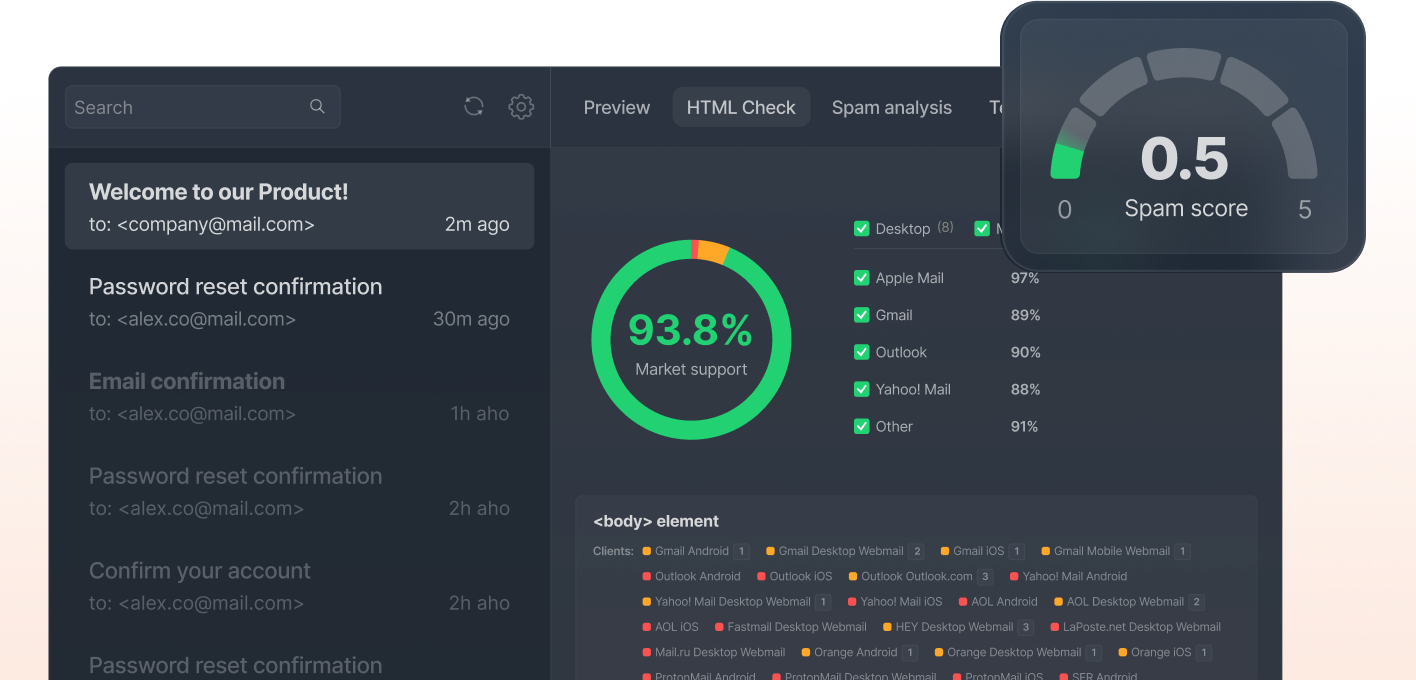Click the Outlook iOS client marker

(x=762, y=576)
